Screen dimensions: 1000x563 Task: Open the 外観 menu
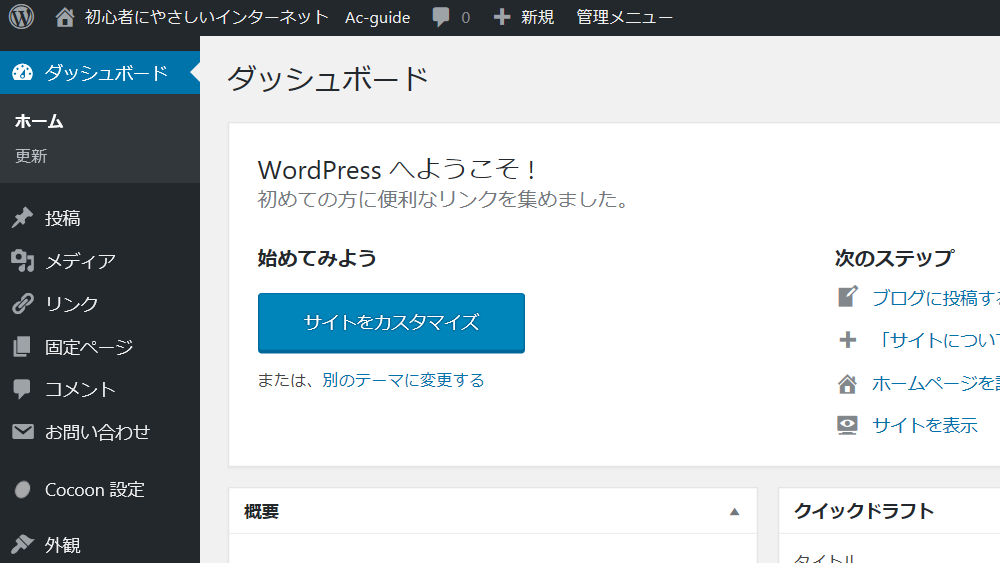(x=62, y=545)
